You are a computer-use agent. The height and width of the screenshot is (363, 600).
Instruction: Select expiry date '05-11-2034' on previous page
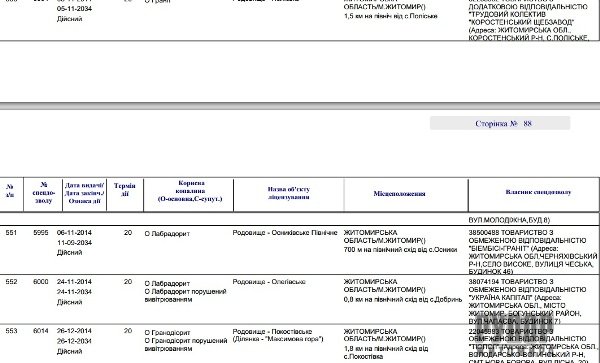click(x=74, y=8)
